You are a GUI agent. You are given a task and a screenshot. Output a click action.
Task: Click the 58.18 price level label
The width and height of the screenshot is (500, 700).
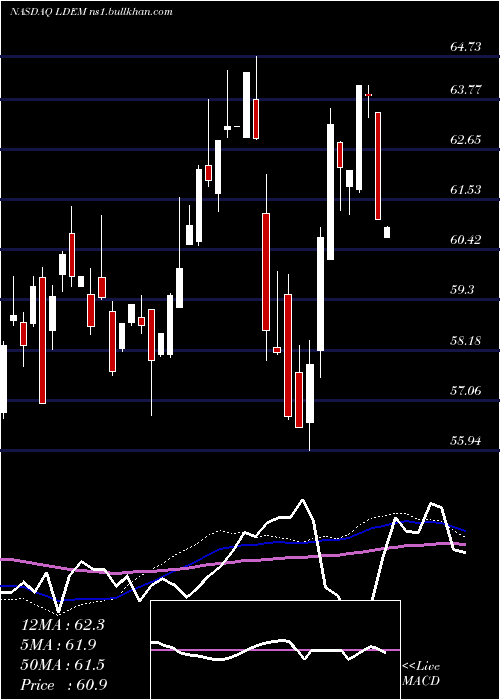pyautogui.click(x=466, y=341)
